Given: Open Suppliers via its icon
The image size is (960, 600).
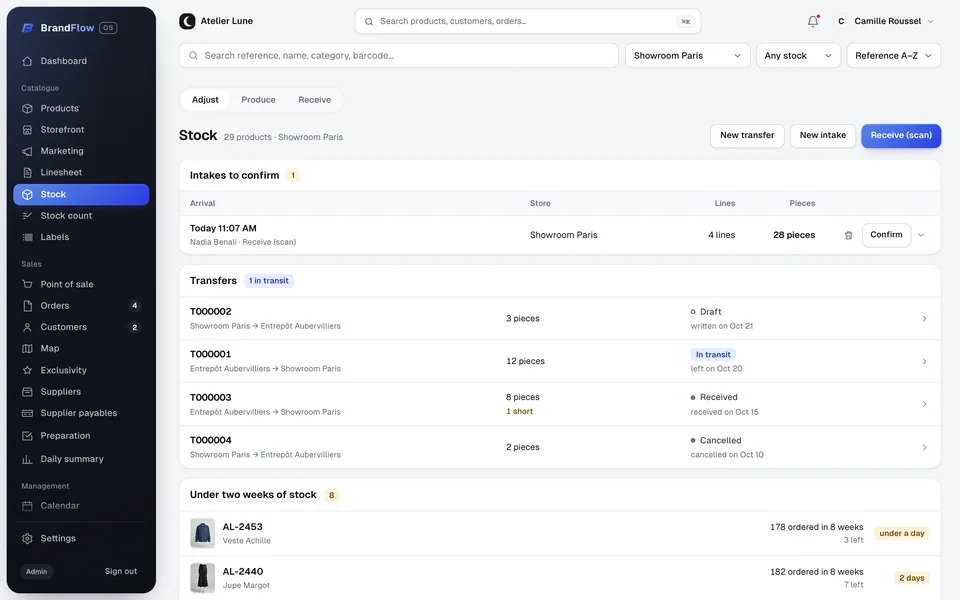Looking at the screenshot, I should pyautogui.click(x=27, y=392).
